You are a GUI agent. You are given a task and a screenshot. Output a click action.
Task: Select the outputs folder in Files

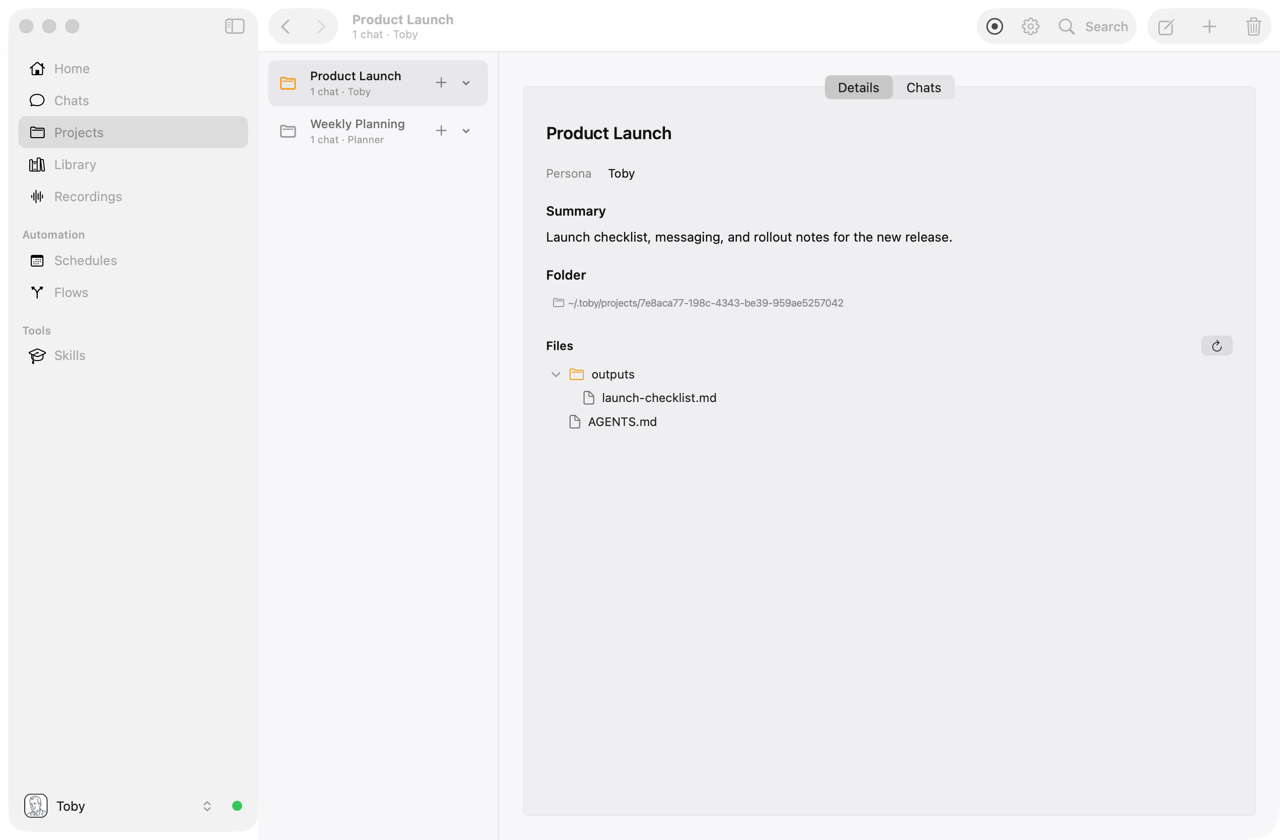point(603,374)
